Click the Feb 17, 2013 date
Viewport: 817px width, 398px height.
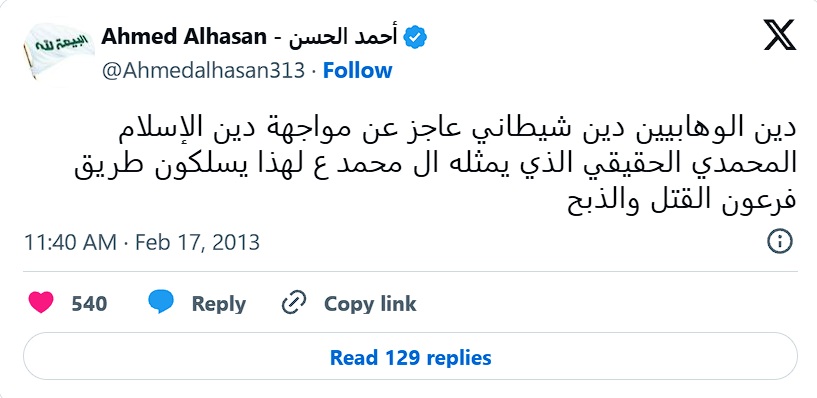(197, 242)
